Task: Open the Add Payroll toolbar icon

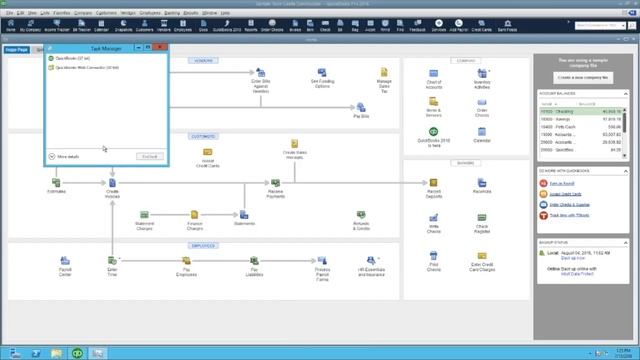Action: pyautogui.click(x=458, y=25)
